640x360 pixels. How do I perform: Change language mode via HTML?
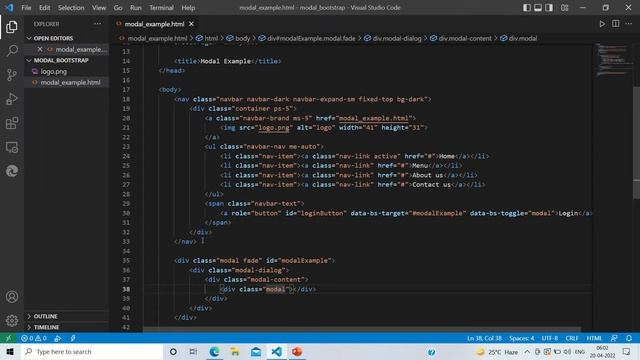594,338
